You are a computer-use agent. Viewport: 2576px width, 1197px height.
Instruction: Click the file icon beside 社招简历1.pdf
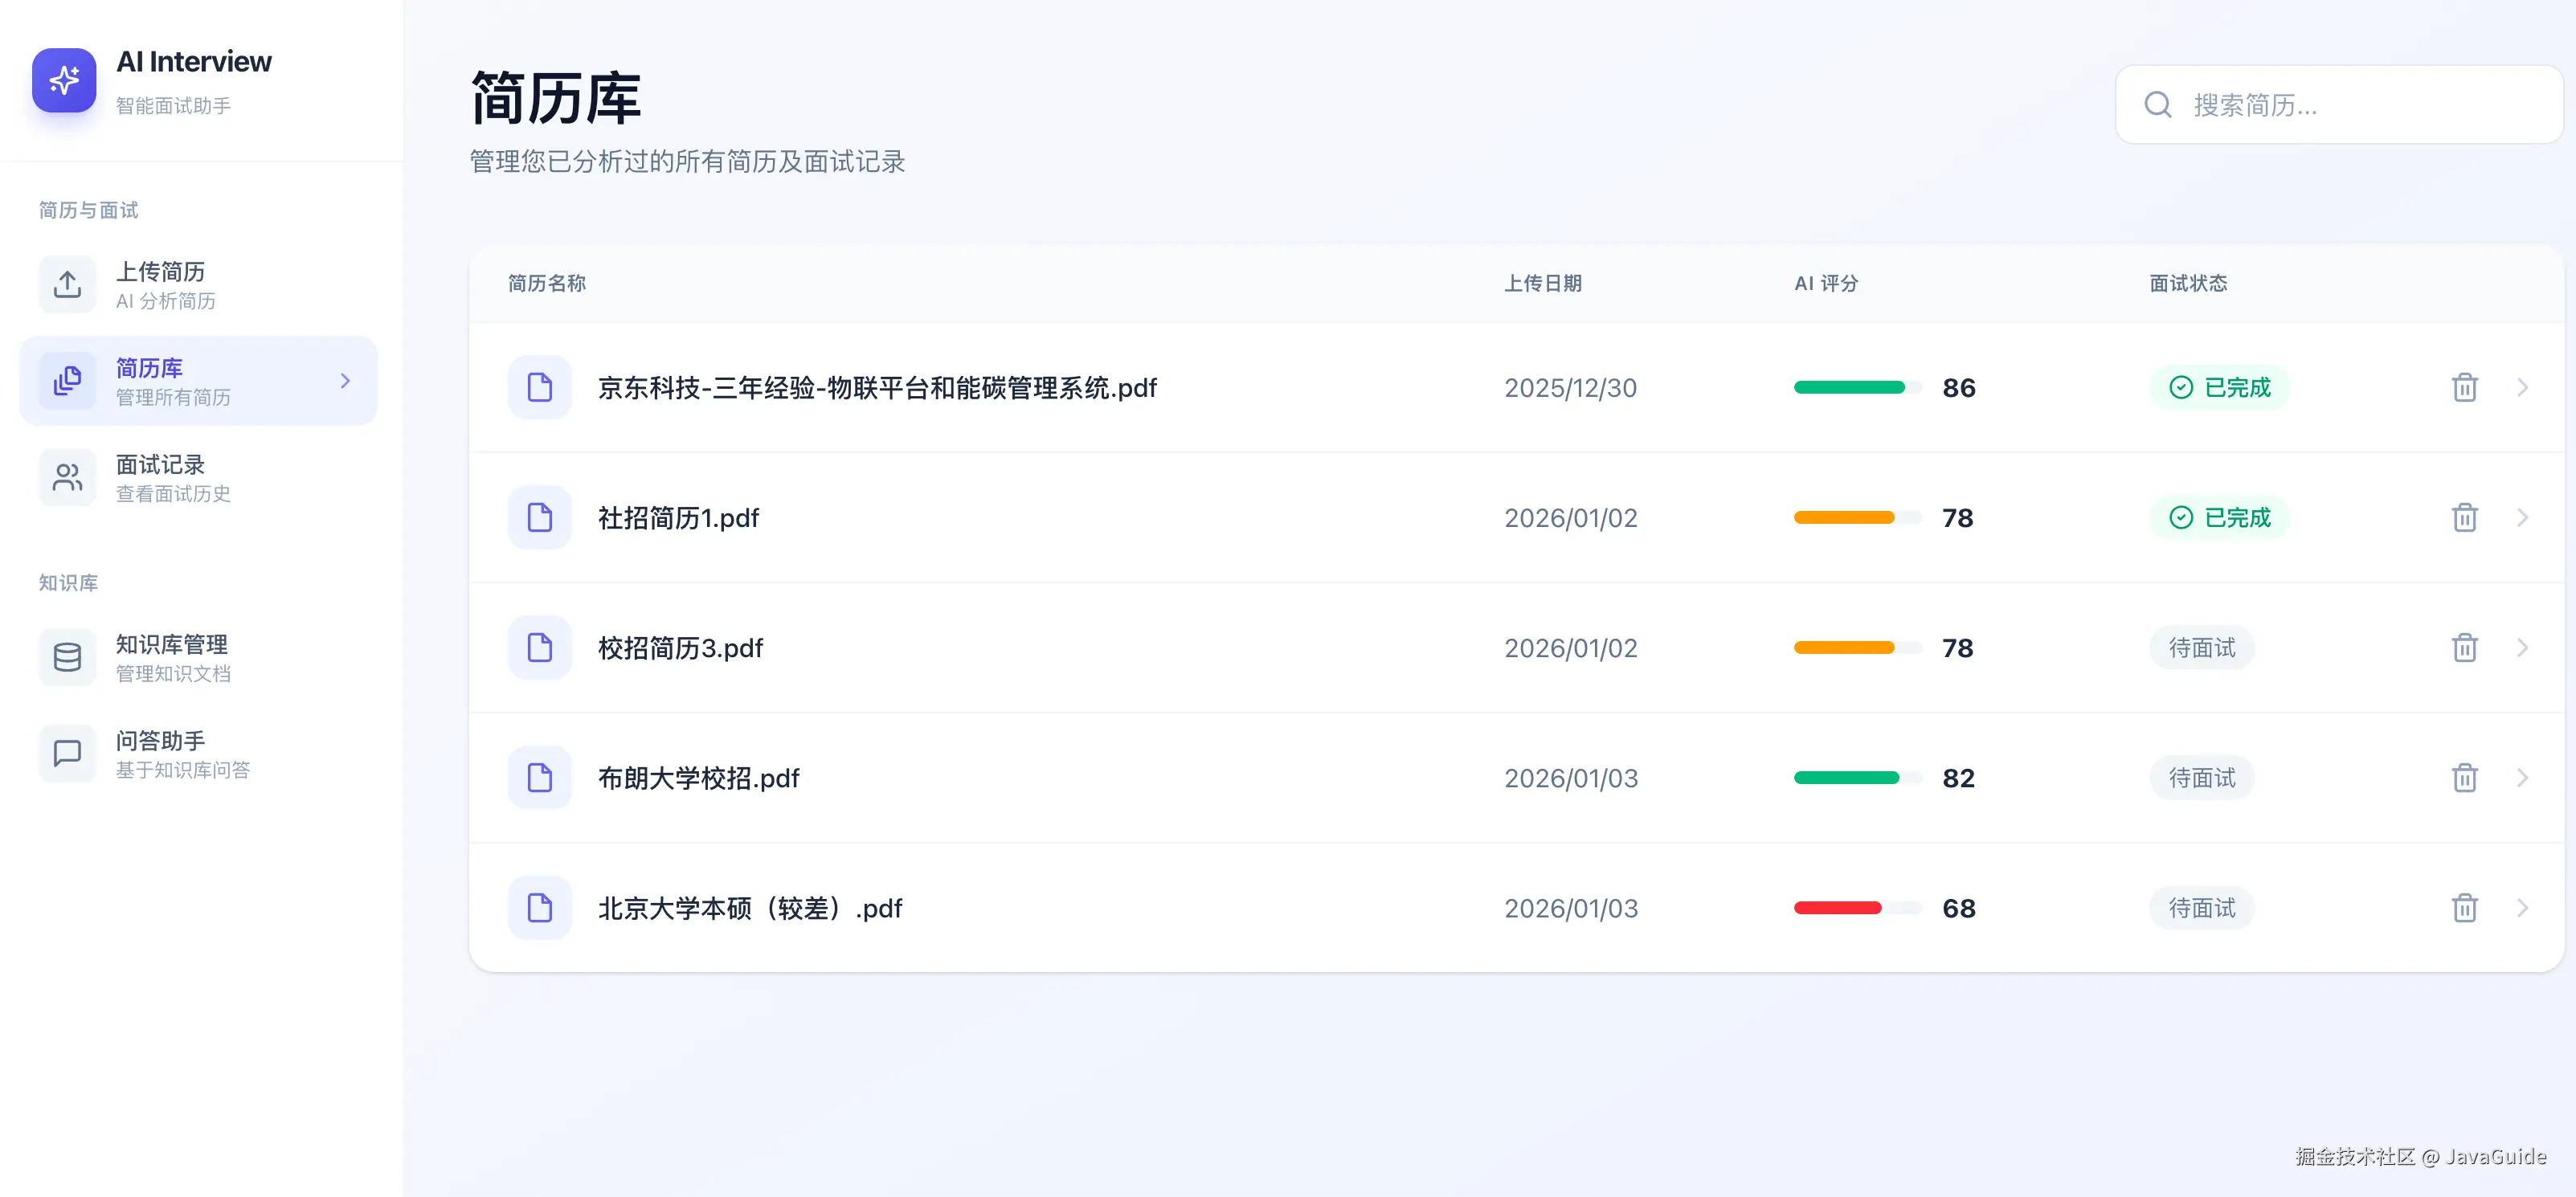[539, 517]
